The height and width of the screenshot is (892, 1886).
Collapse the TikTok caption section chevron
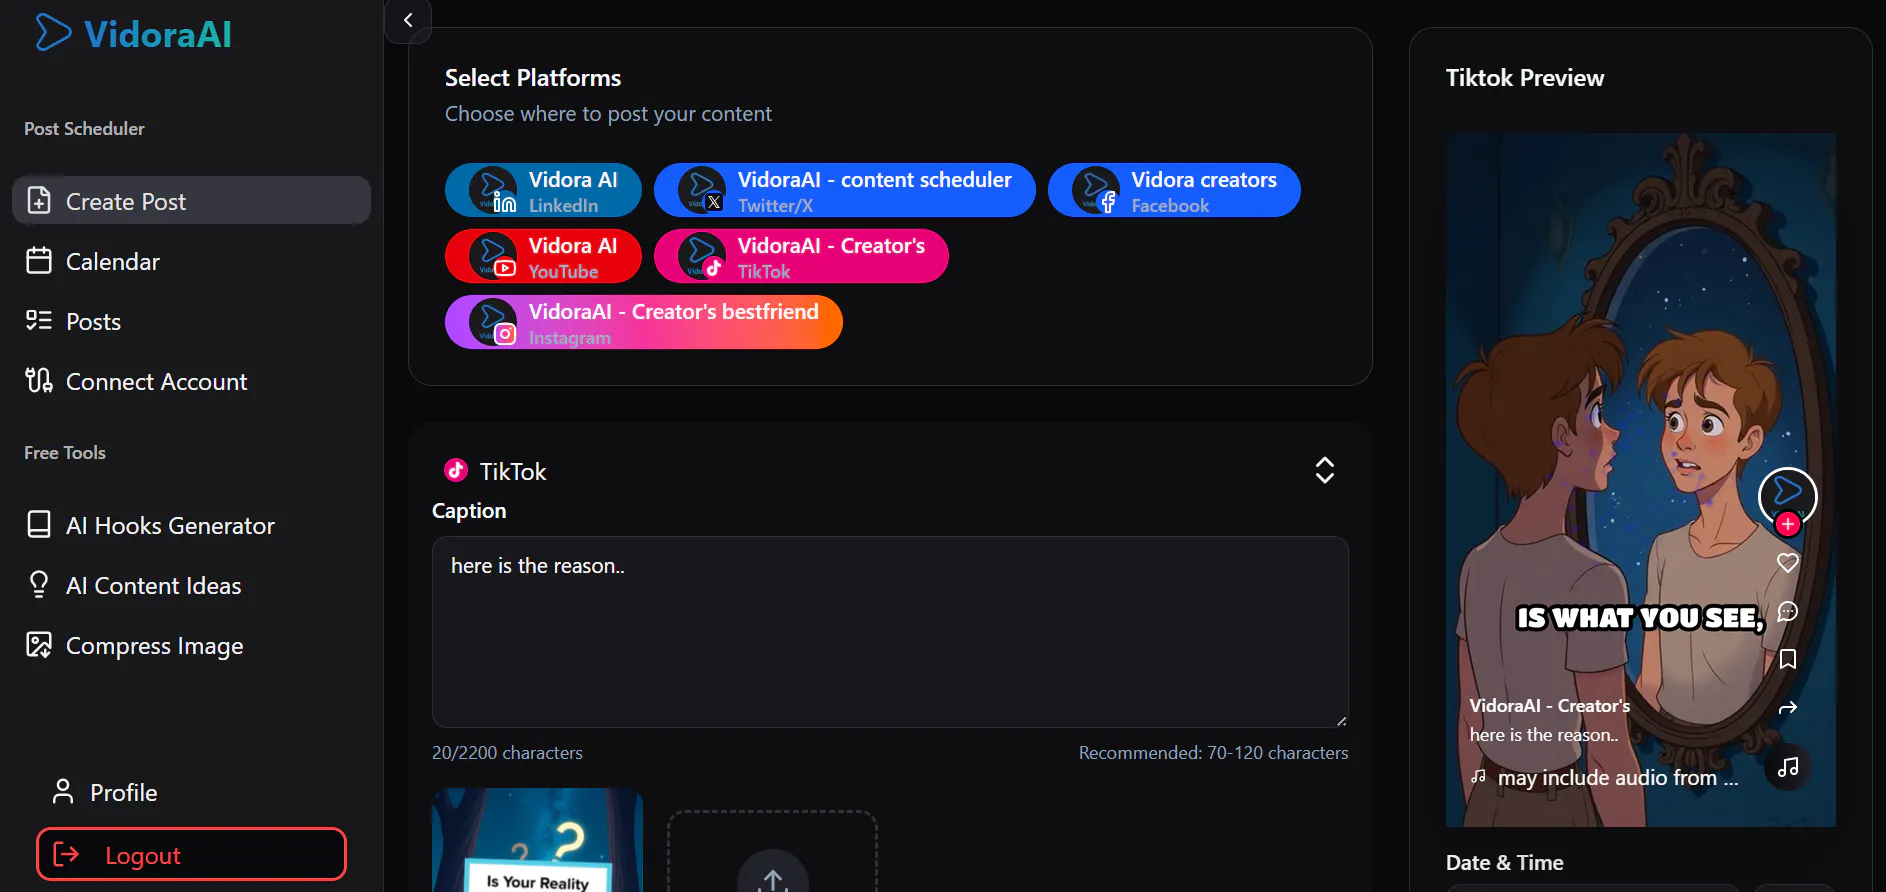(x=1325, y=470)
